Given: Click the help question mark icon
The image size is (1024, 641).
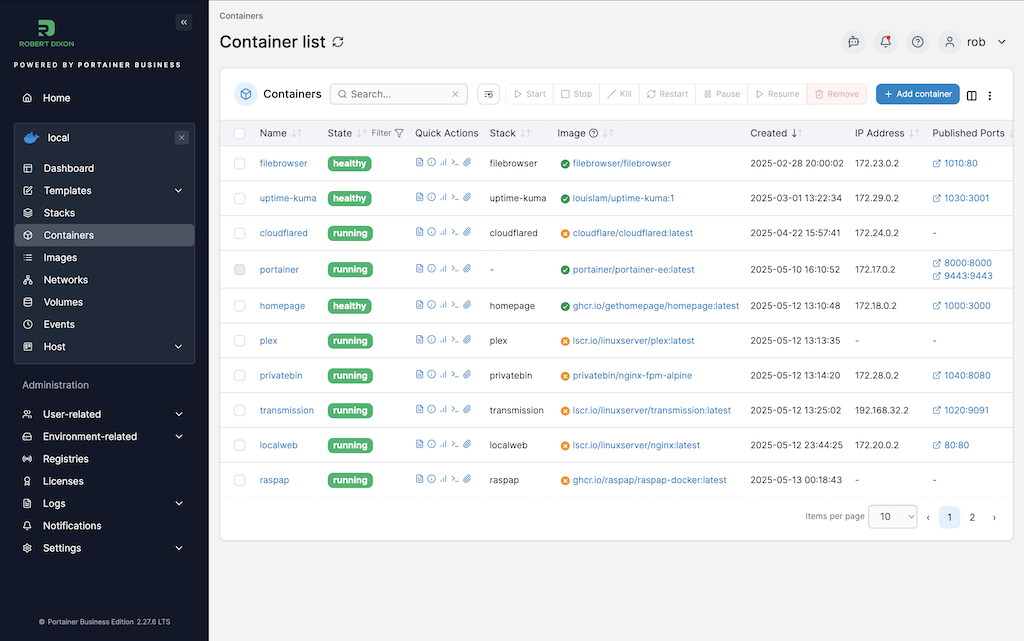Looking at the screenshot, I should pyautogui.click(x=918, y=42).
